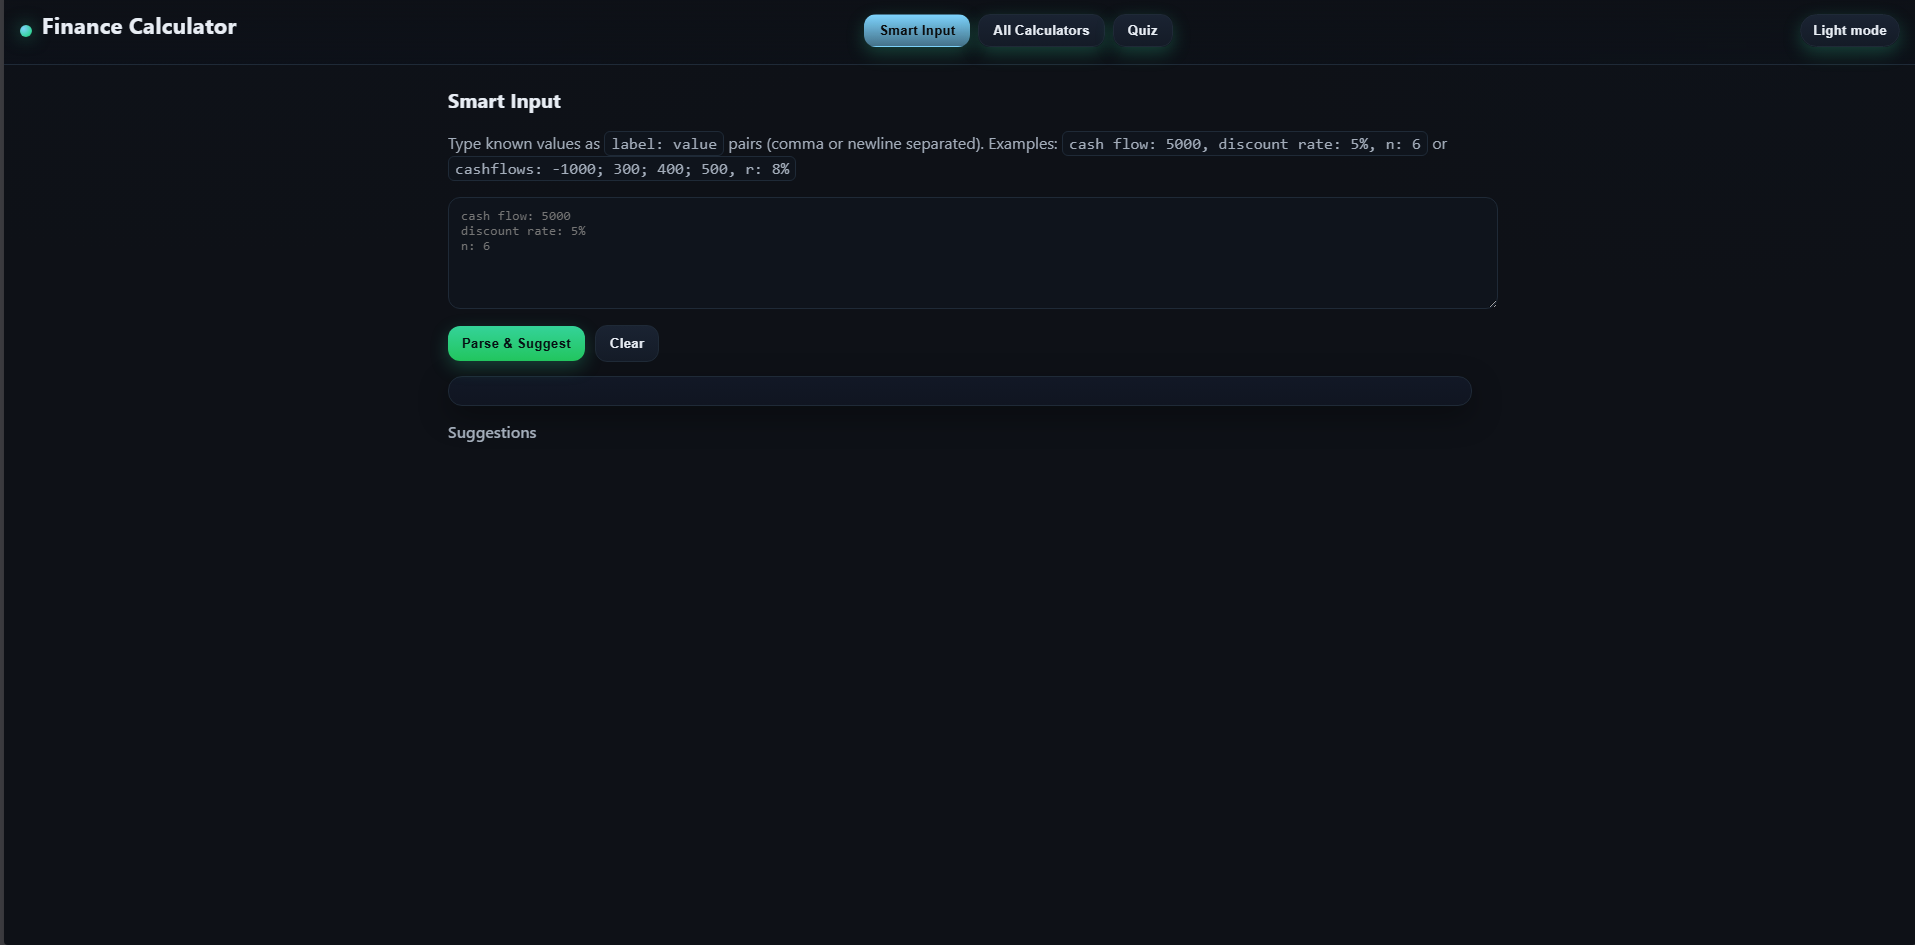Click the header bar of the app
1915x945 pixels.
click(x=600, y=30)
